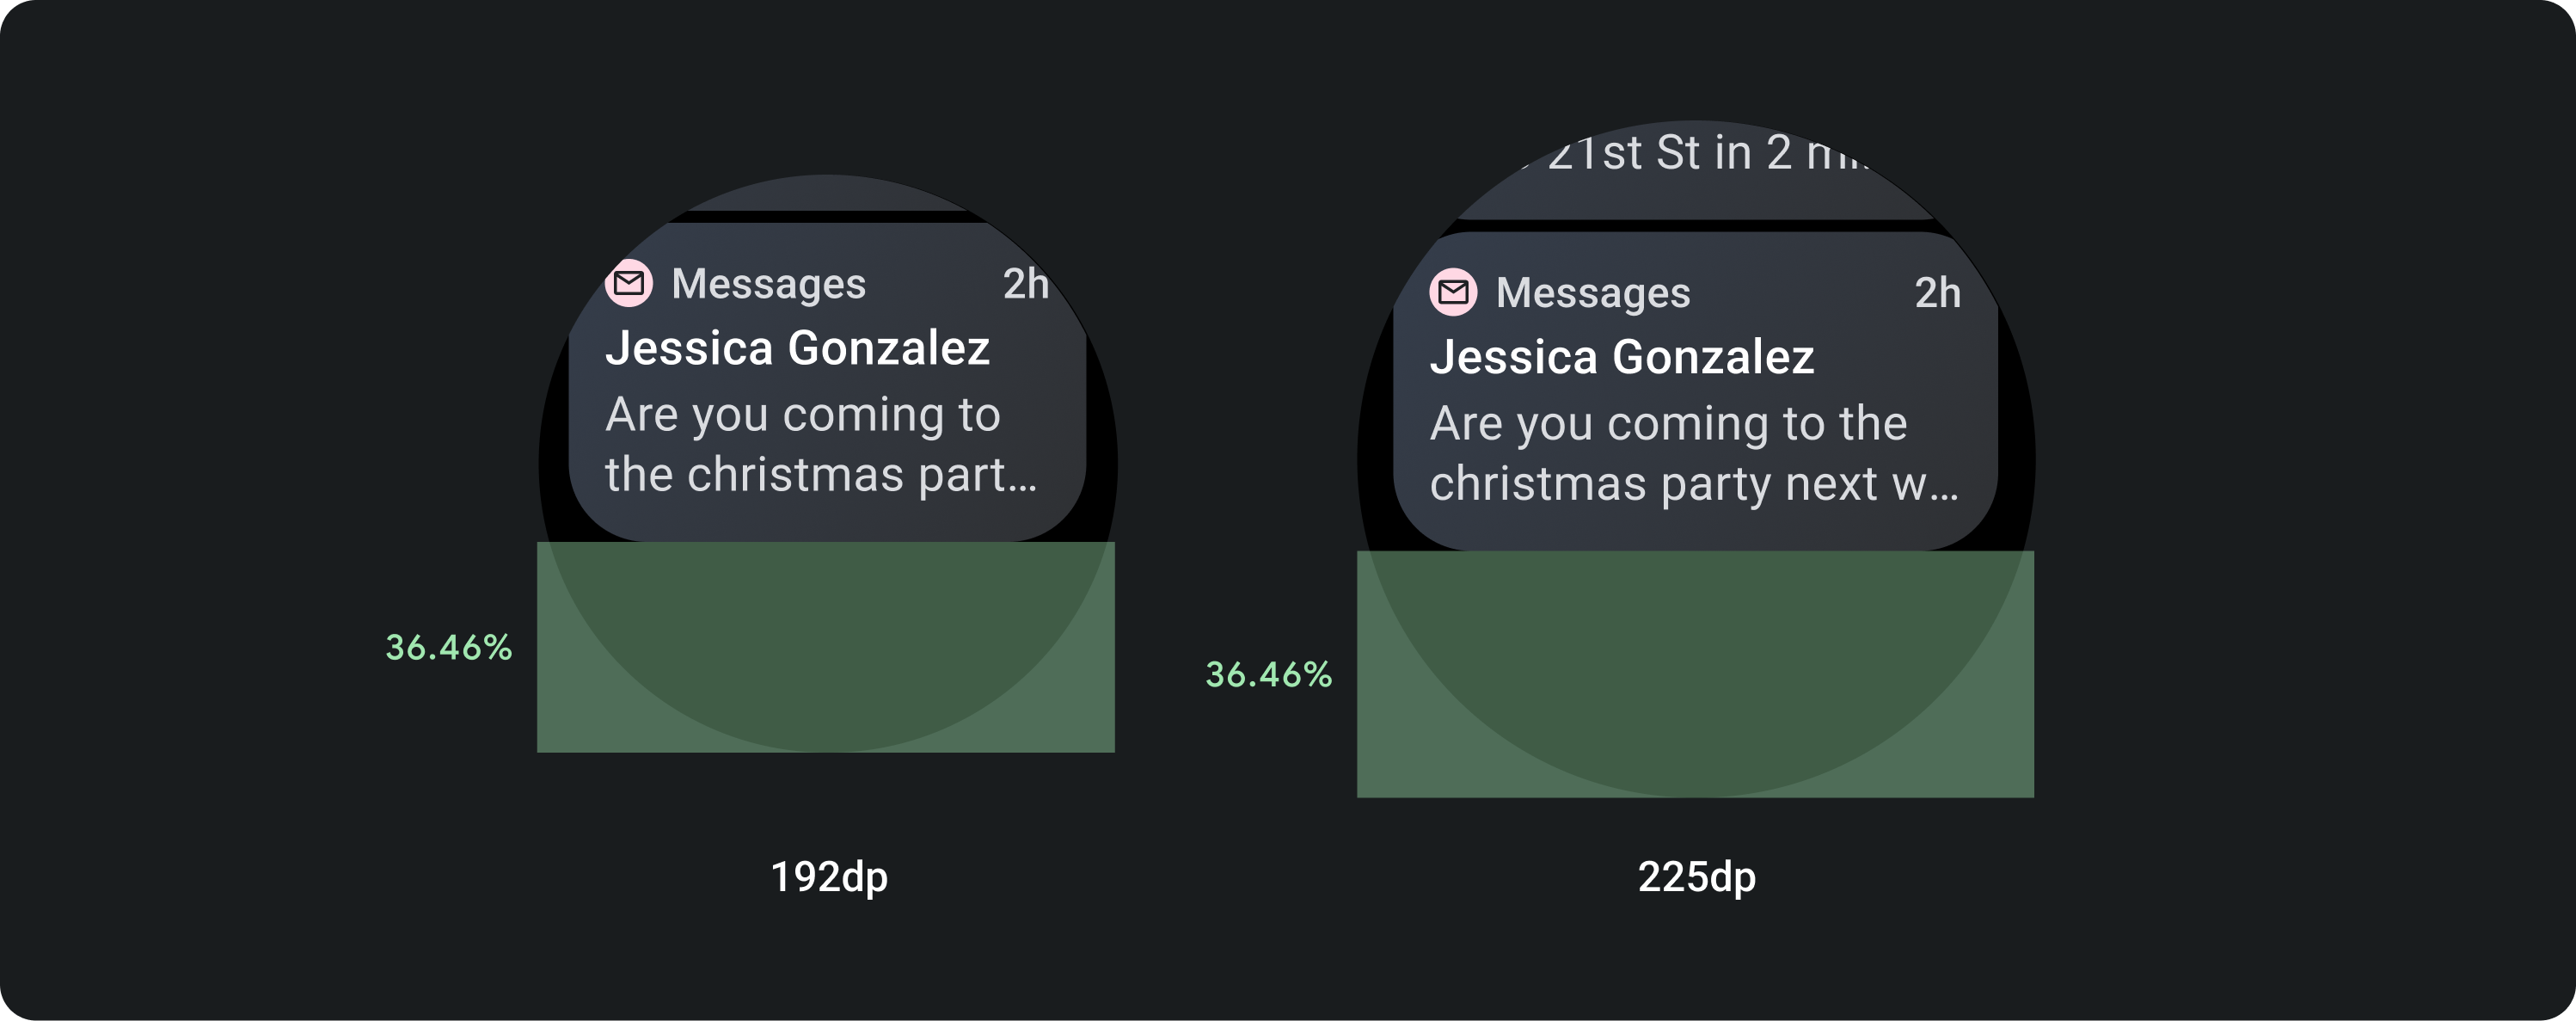The height and width of the screenshot is (1021, 2576).
Task: Select the Messages app label on 192dp watch
Action: point(768,284)
